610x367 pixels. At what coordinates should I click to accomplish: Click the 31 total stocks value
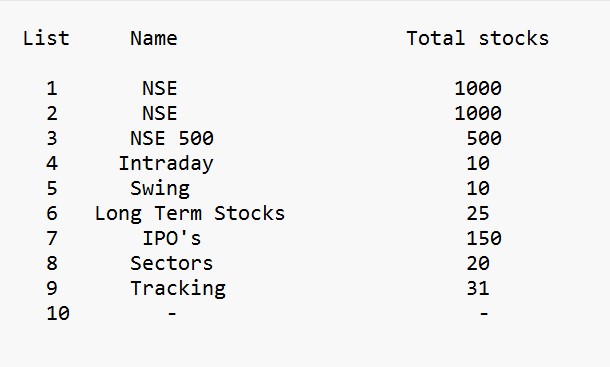point(478,289)
